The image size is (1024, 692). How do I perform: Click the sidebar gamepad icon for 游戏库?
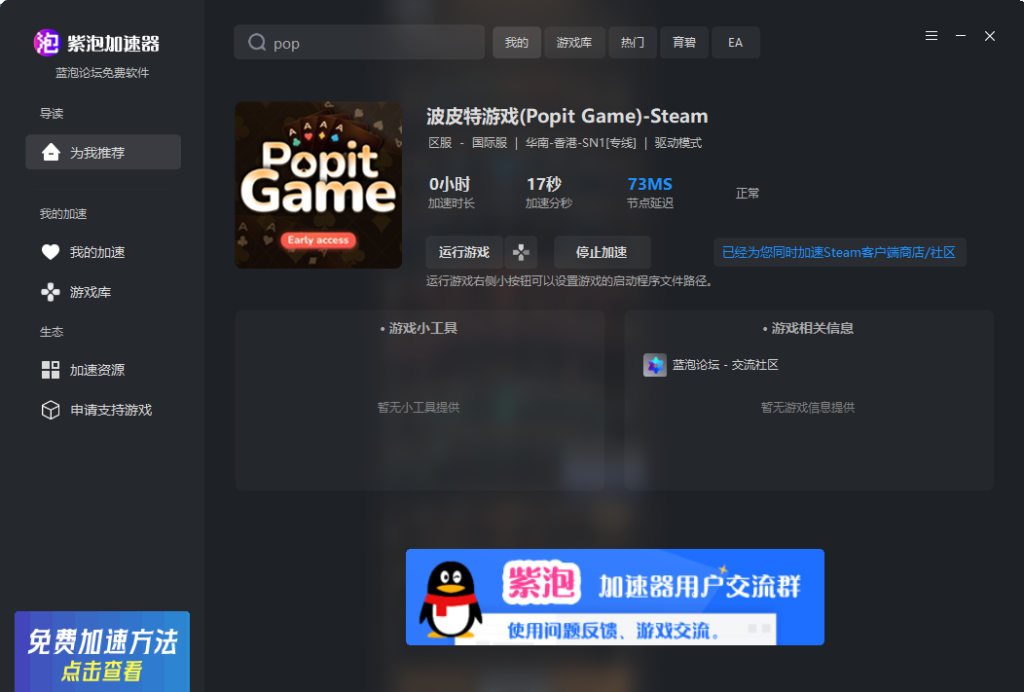coord(50,292)
